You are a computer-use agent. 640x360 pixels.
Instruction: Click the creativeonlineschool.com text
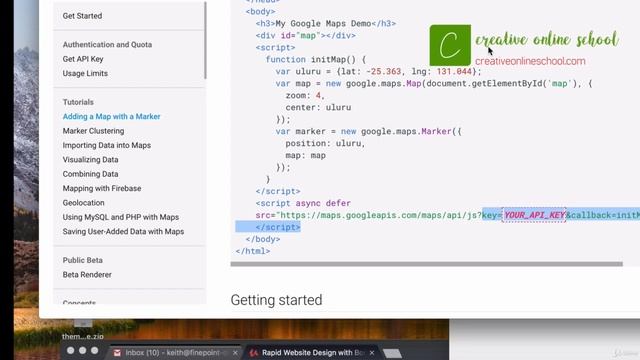tap(530, 61)
